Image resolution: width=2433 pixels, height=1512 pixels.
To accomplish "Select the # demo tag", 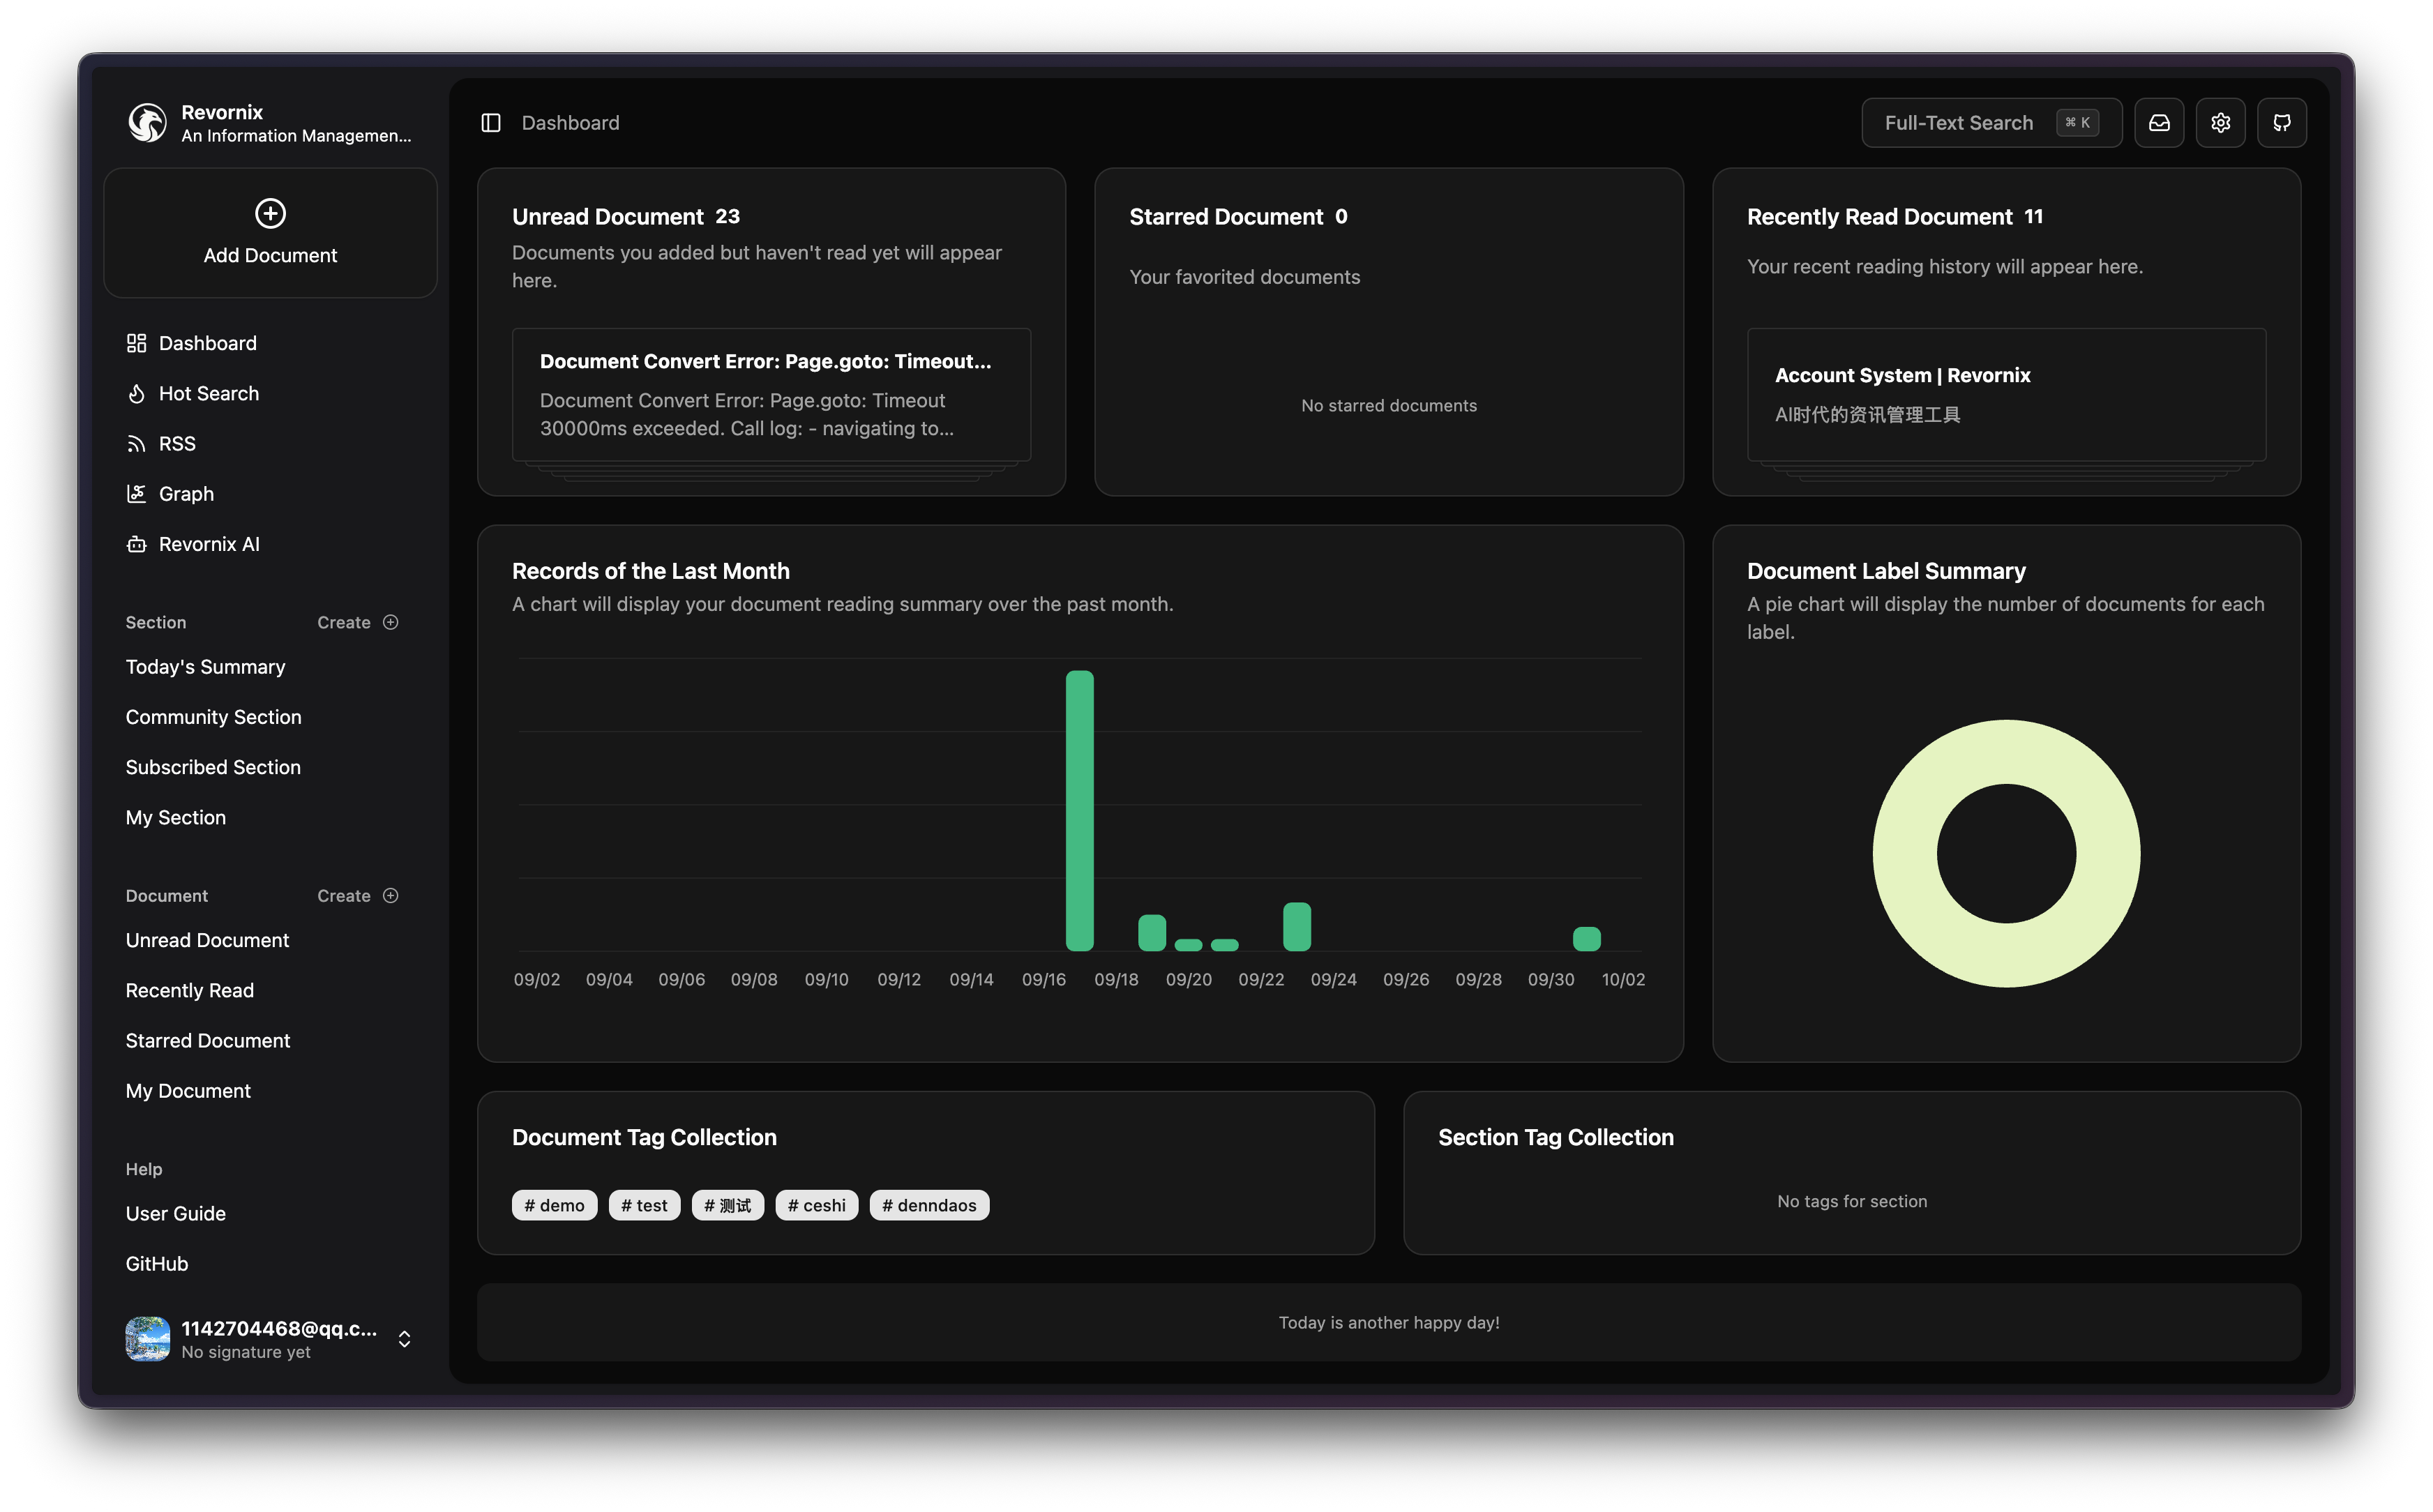I will pyautogui.click(x=554, y=1205).
